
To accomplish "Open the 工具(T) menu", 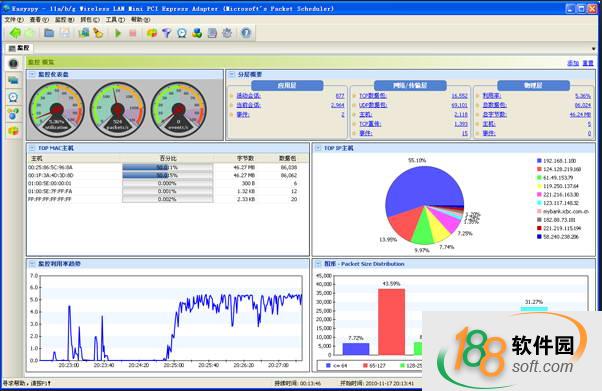I will point(115,19).
